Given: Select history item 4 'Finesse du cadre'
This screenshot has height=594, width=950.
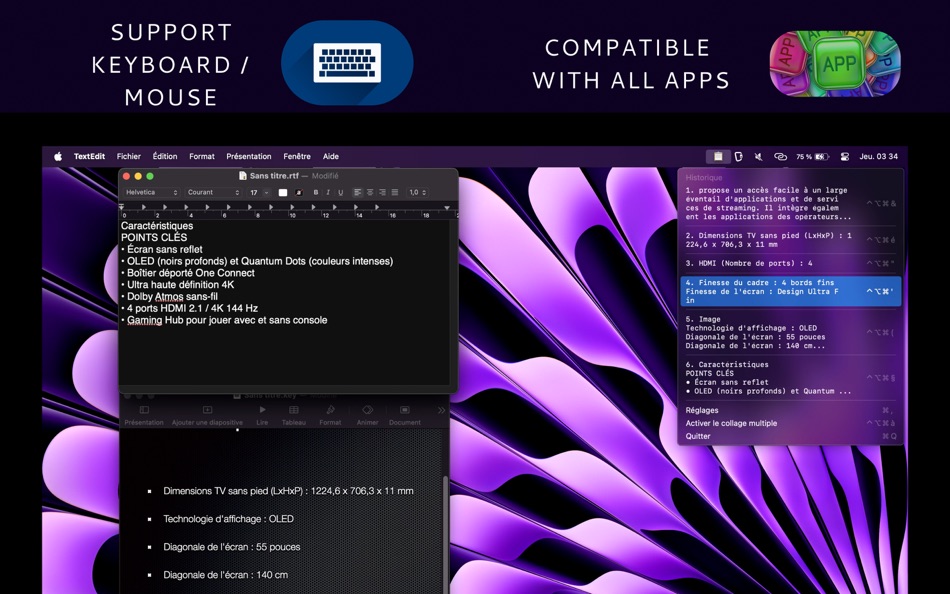Looking at the screenshot, I should (x=790, y=292).
